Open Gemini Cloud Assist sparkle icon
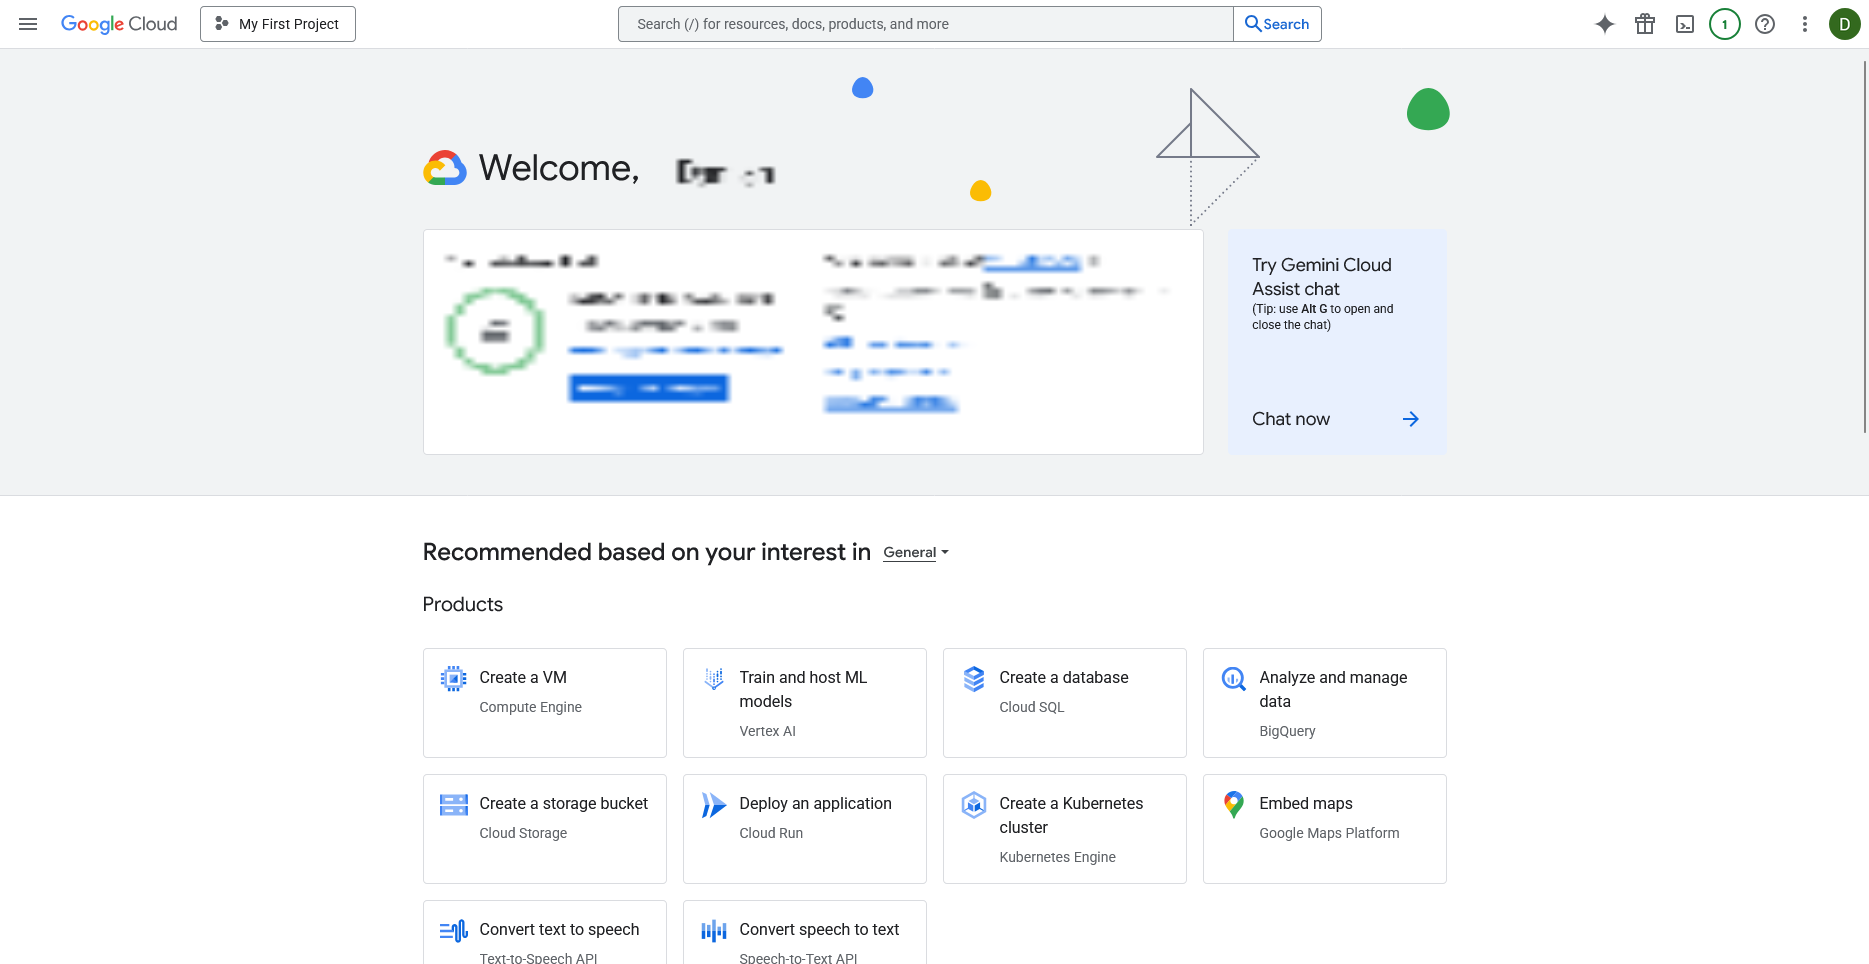Image resolution: width=1869 pixels, height=964 pixels. (x=1604, y=24)
